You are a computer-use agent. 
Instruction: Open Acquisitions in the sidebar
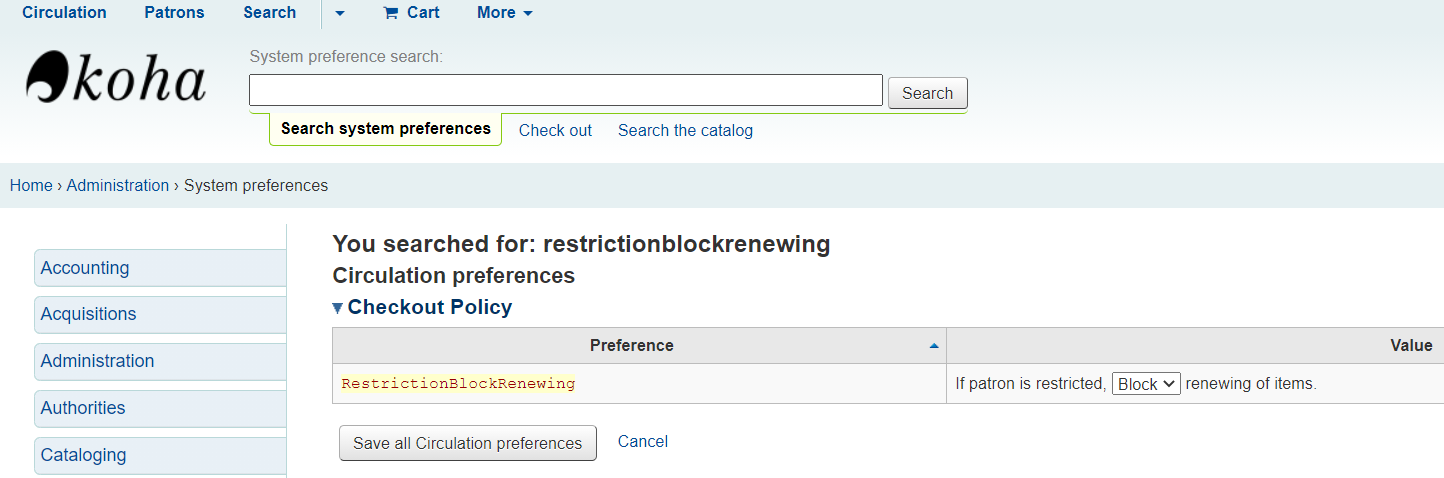160,314
